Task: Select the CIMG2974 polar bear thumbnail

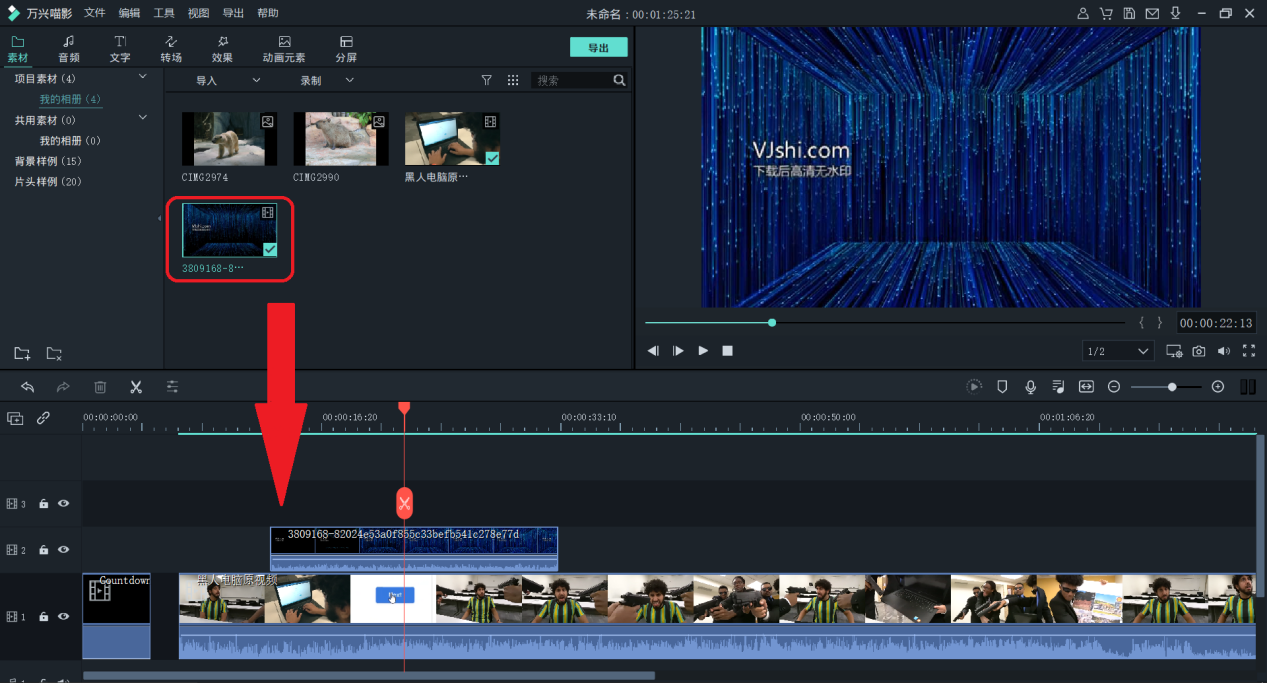Action: pyautogui.click(x=229, y=139)
